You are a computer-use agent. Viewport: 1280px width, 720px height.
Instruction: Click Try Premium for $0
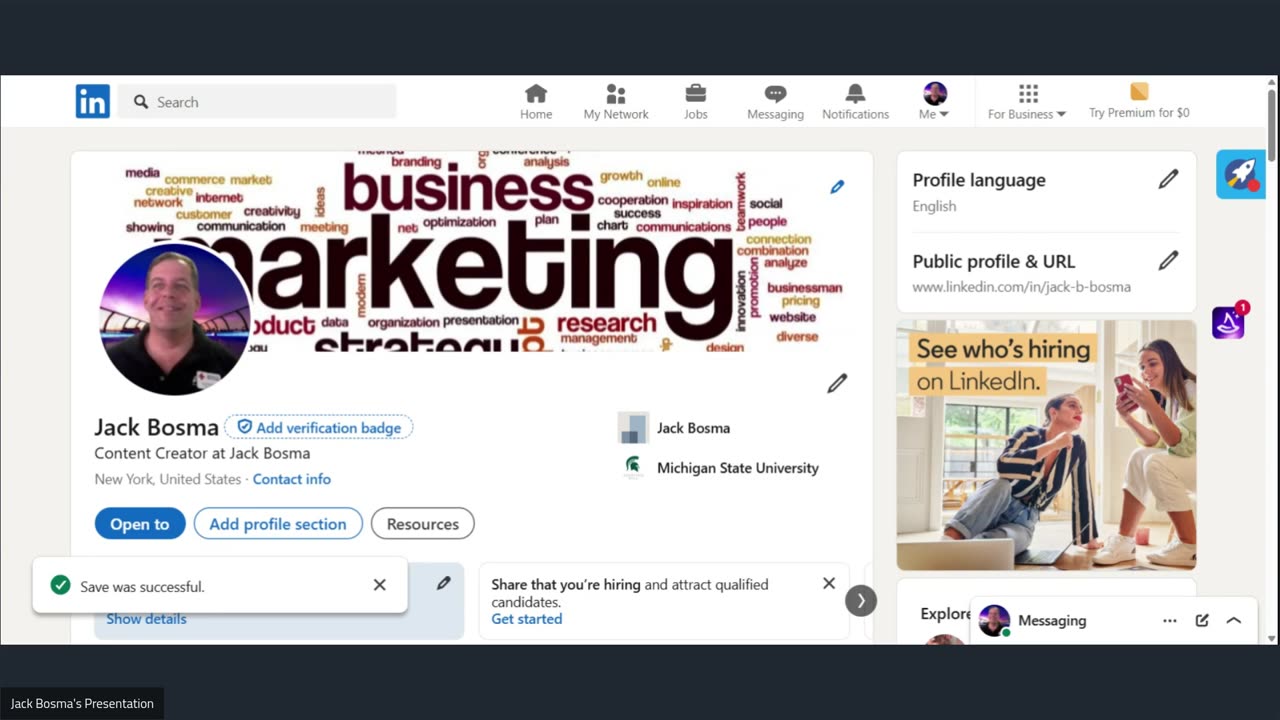pos(1139,102)
